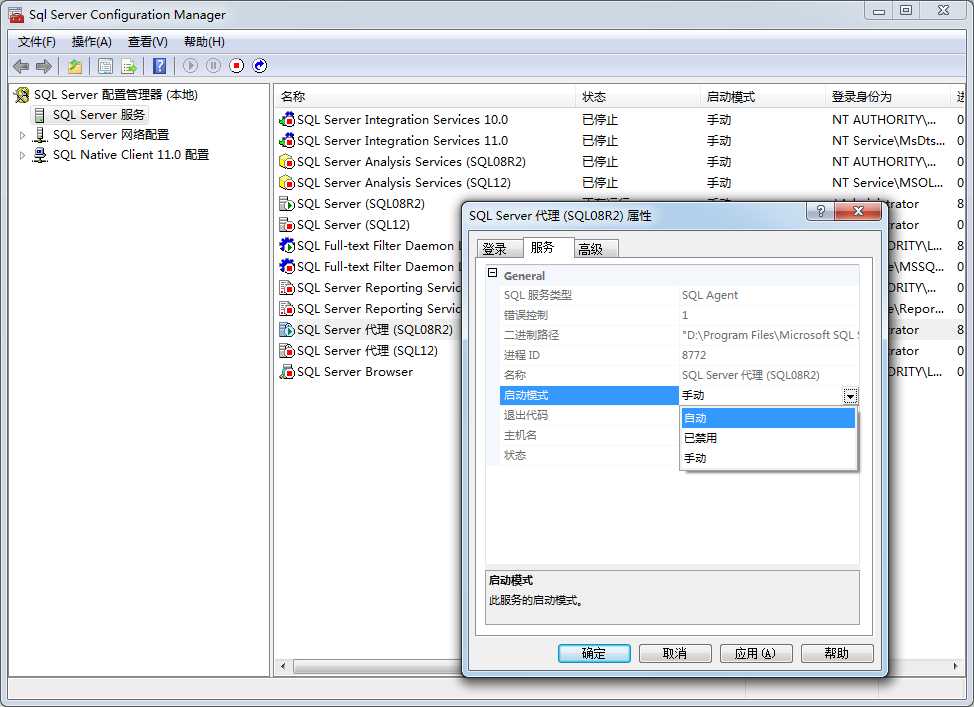The height and width of the screenshot is (707, 974).
Task: Choose 已禁用 from the startup mode list
Action: tap(768, 438)
